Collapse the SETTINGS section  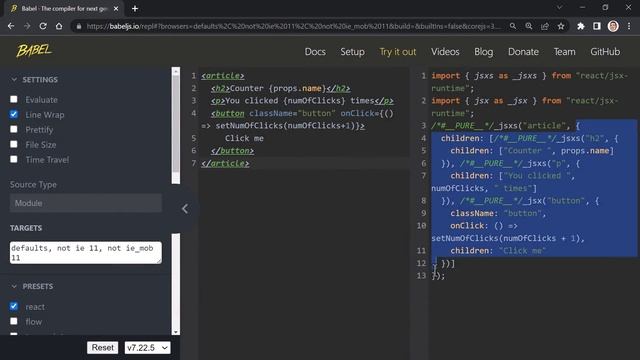pyautogui.click(x=34, y=80)
